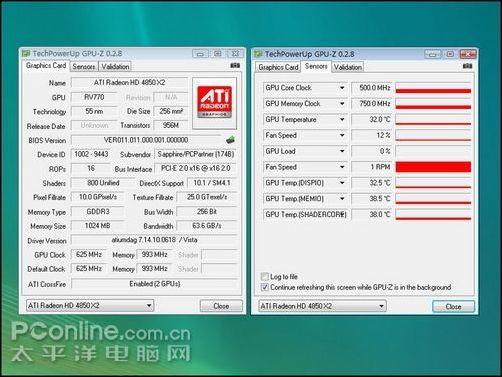502x377 pixels.
Task: Expand the GPU Core Clock sensor dropdown
Action: [342, 88]
